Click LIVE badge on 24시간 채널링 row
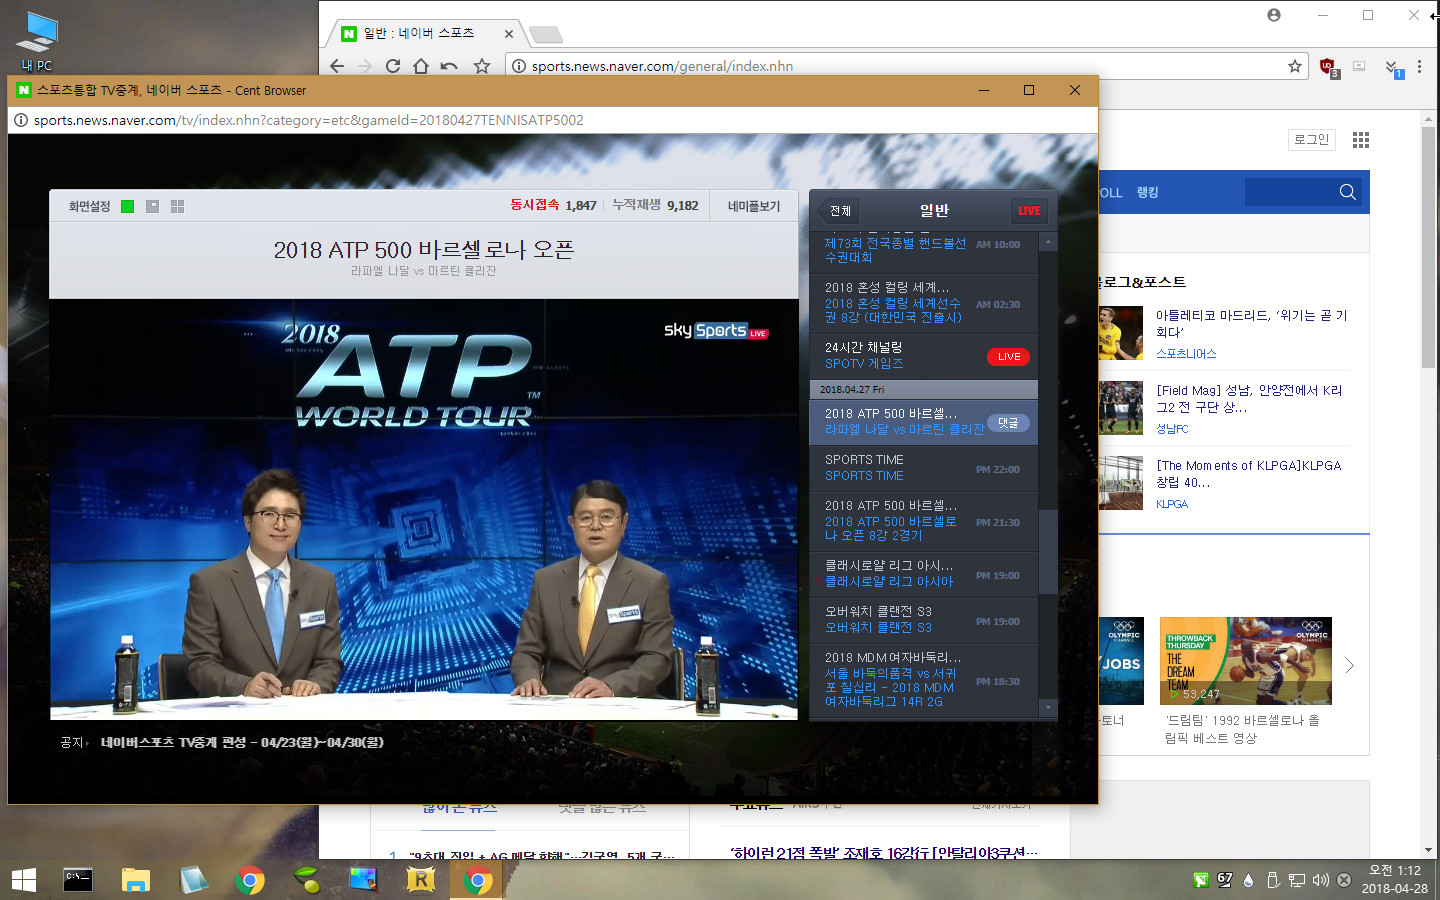The width and height of the screenshot is (1440, 900). (x=1009, y=357)
